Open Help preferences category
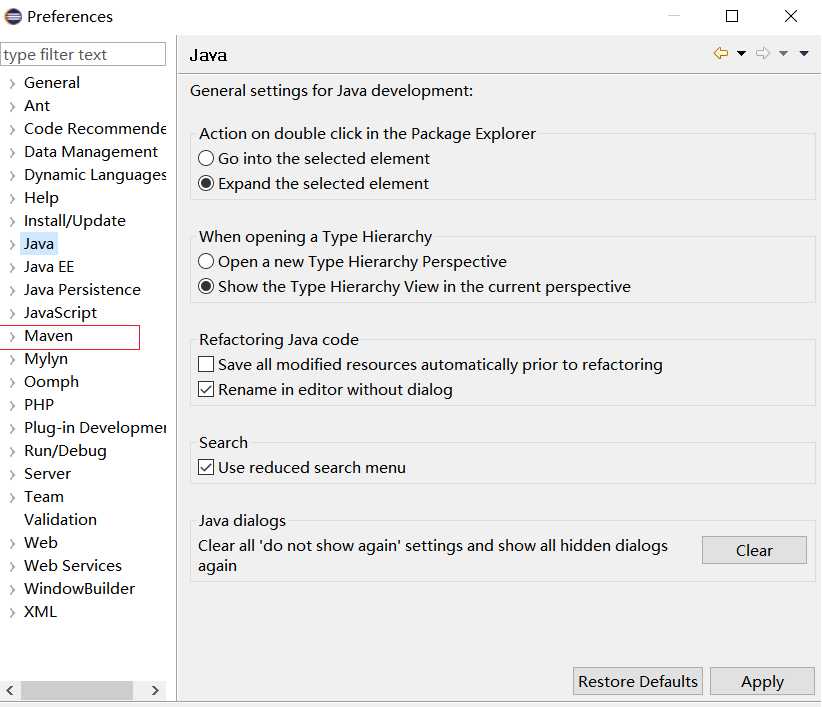This screenshot has height=707, width=822. (x=41, y=198)
